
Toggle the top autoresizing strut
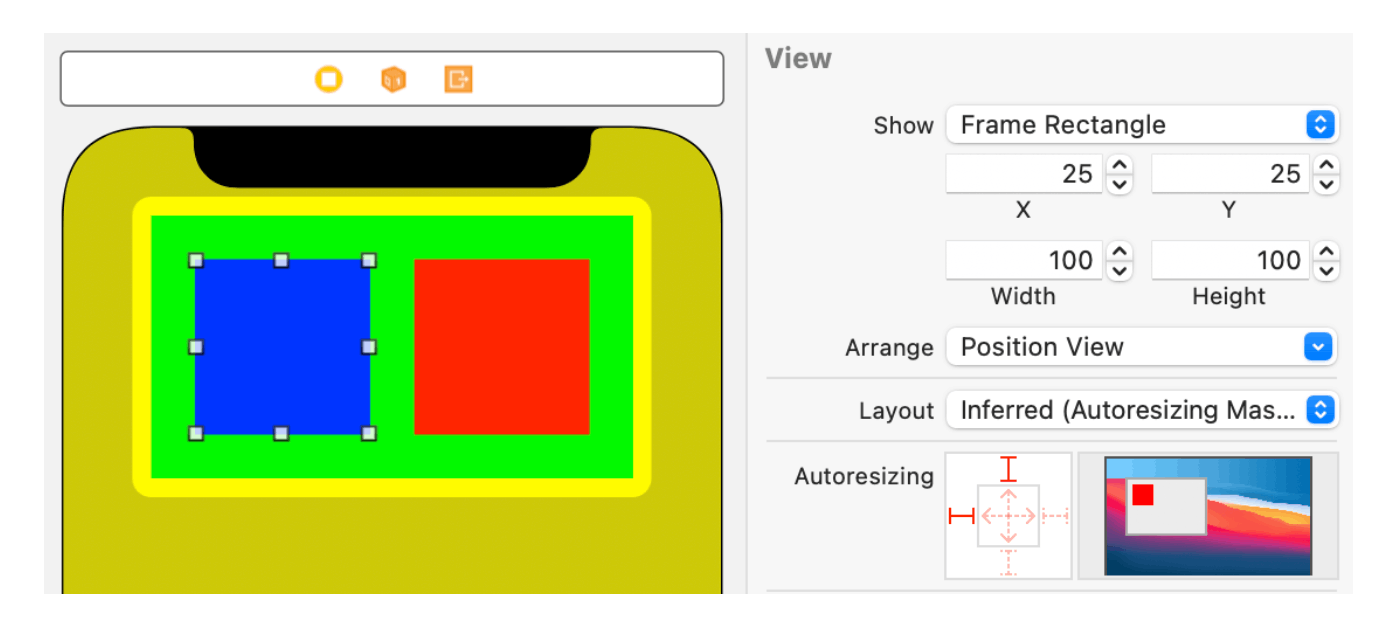pyautogui.click(x=1008, y=467)
